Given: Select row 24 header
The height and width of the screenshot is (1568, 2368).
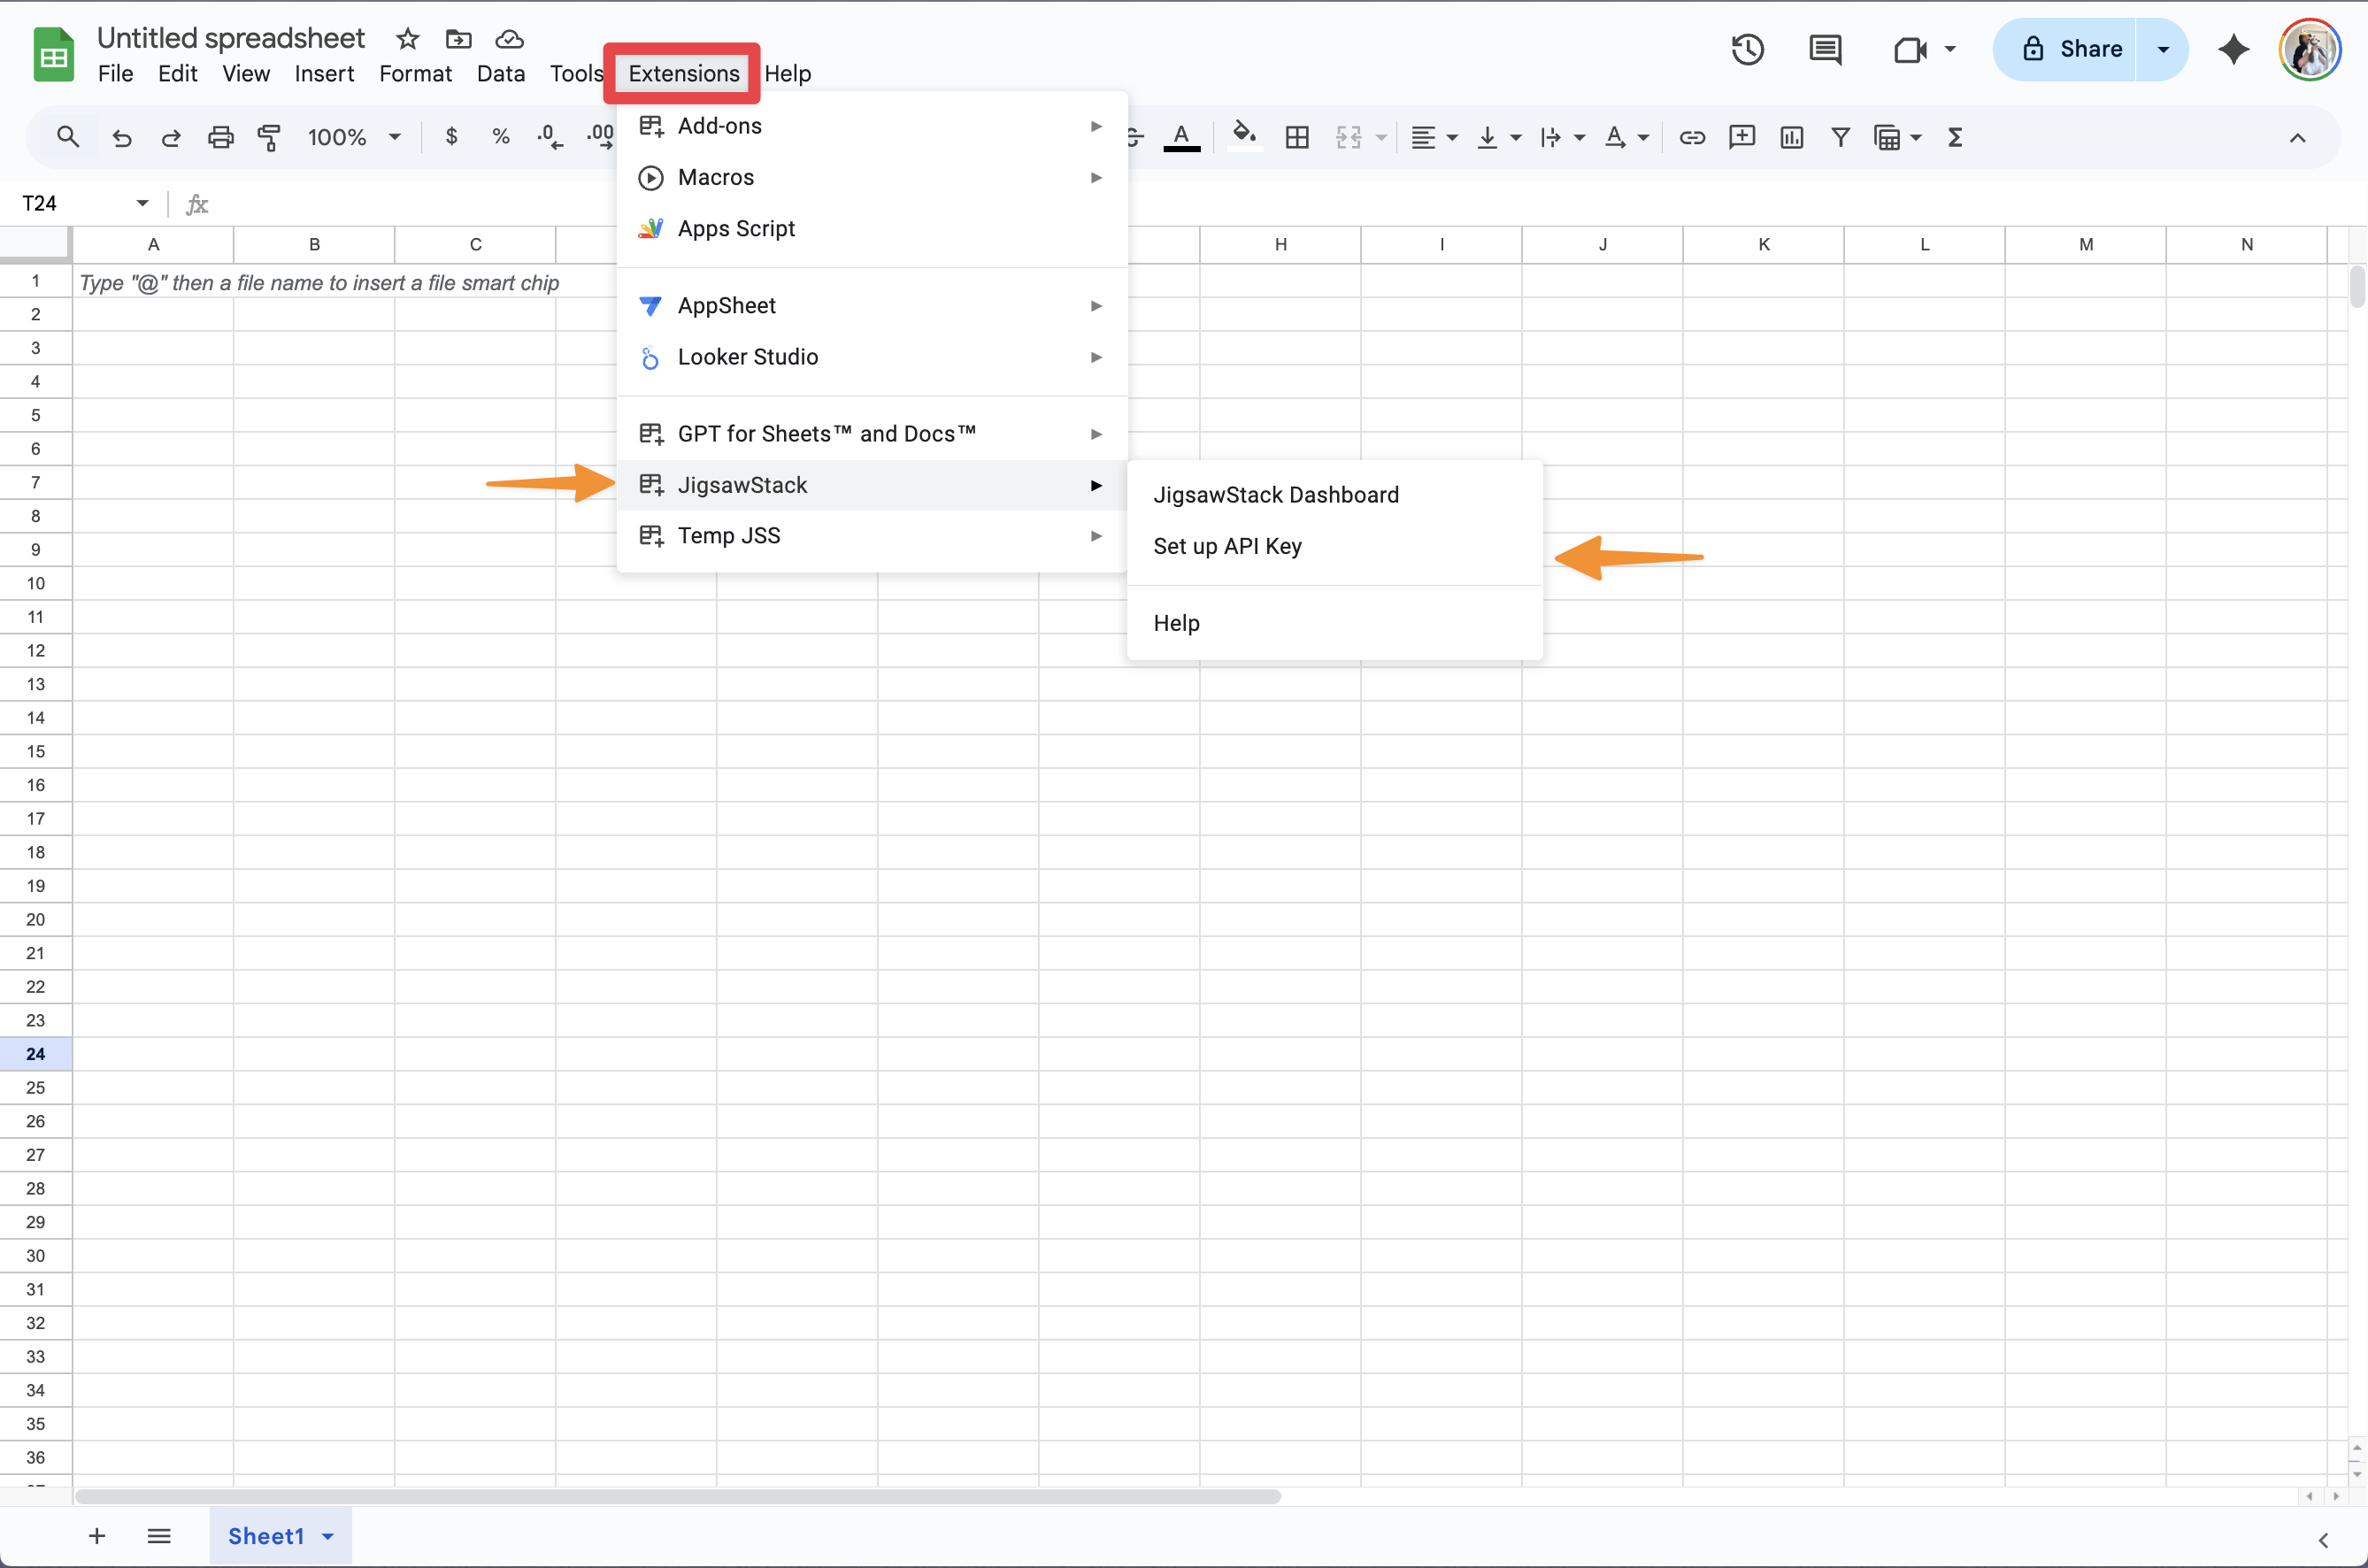Looking at the screenshot, I should pyautogui.click(x=36, y=1054).
